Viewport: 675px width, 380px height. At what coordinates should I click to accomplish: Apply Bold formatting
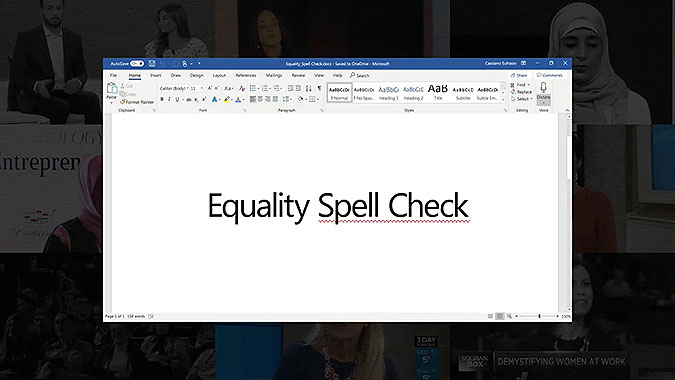(162, 99)
